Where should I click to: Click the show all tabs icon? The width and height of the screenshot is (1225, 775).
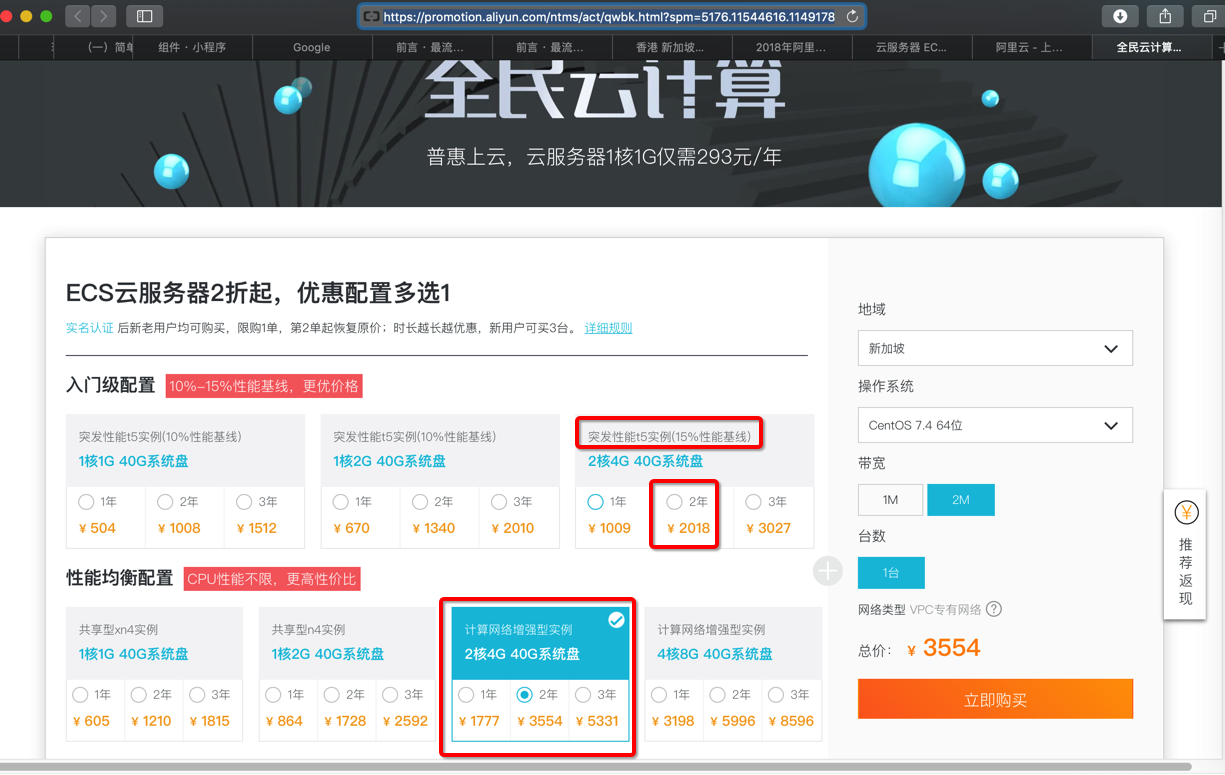tap(1208, 16)
